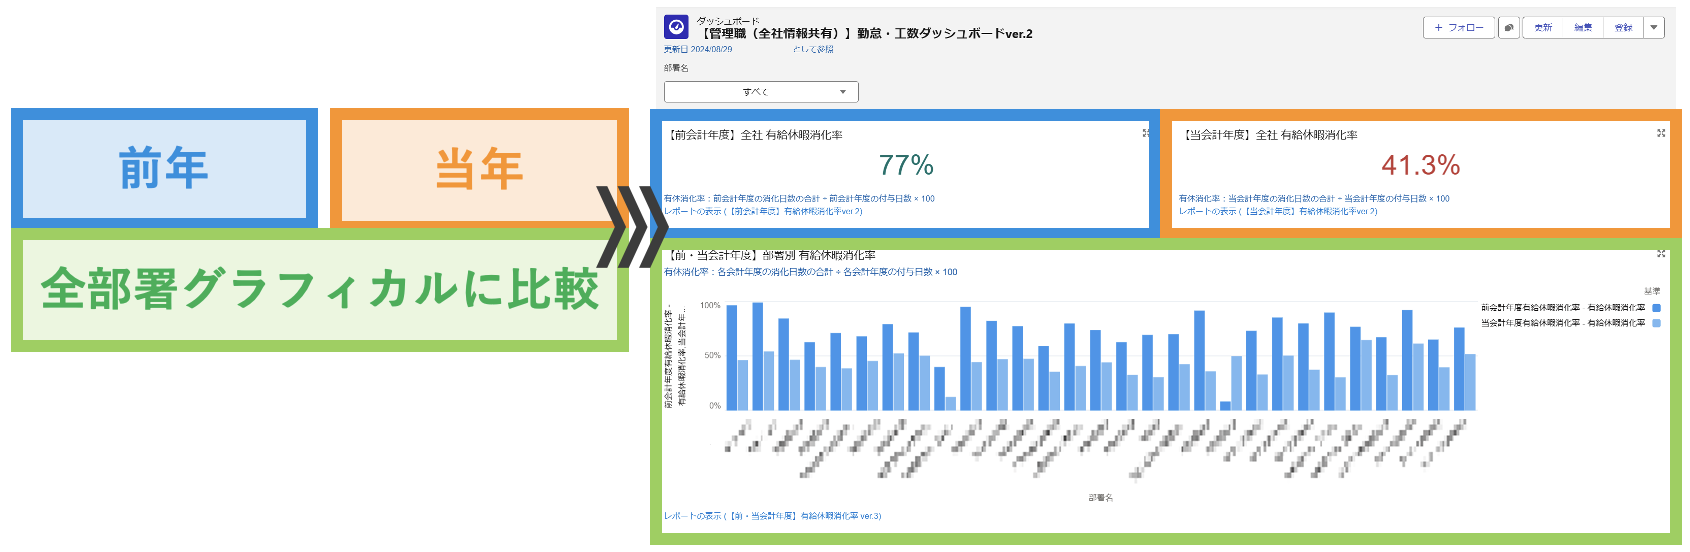Screen dimensions: 1690x552
Task: Click the 41.3% metric value
Action: pyautogui.click(x=1420, y=165)
